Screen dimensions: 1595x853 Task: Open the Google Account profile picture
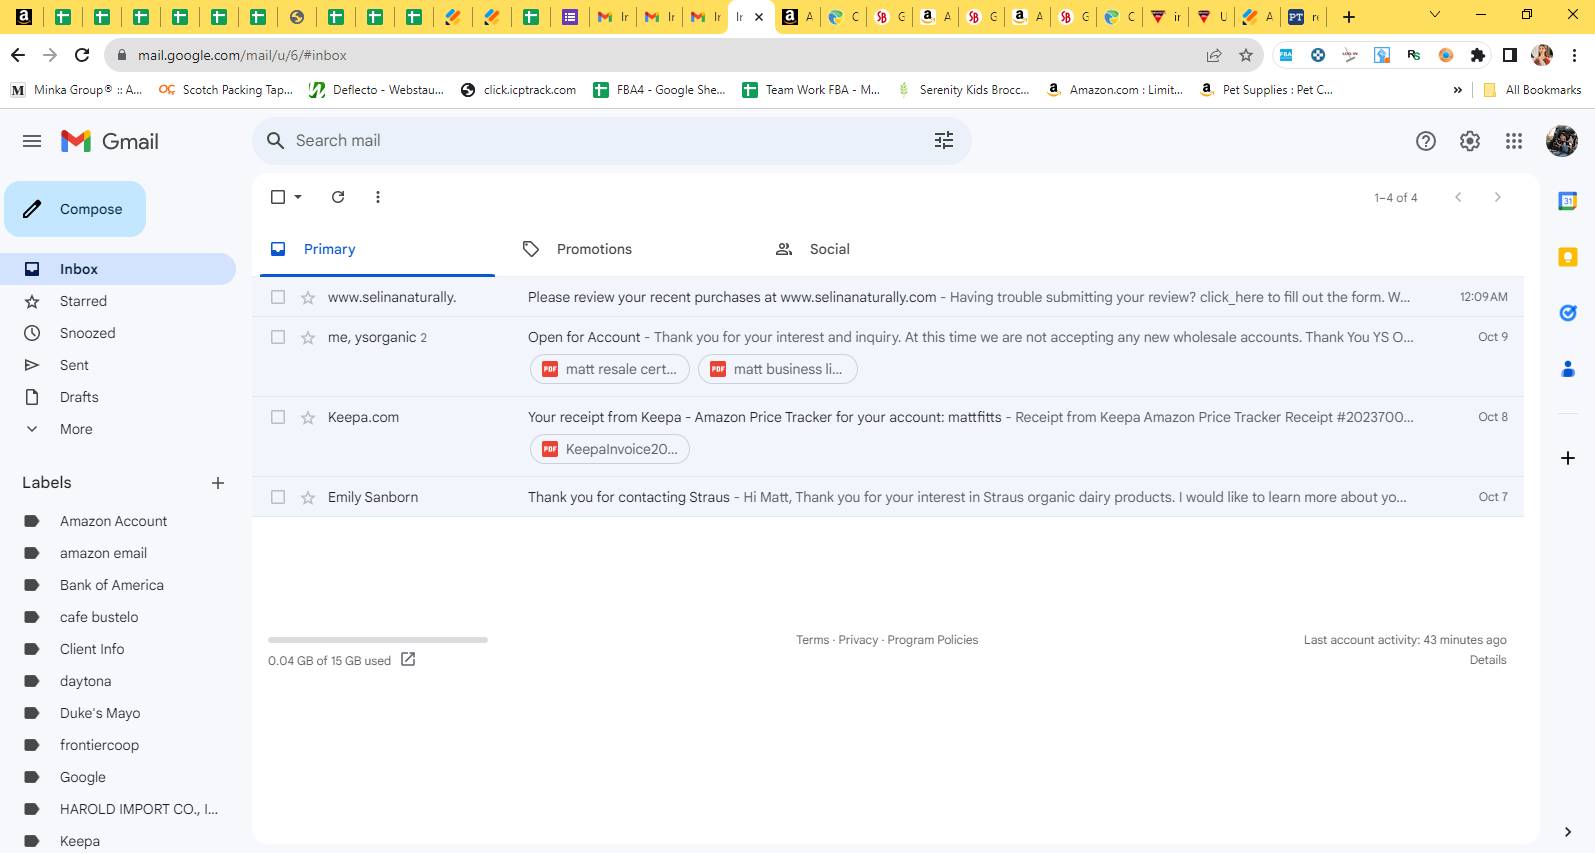1562,141
